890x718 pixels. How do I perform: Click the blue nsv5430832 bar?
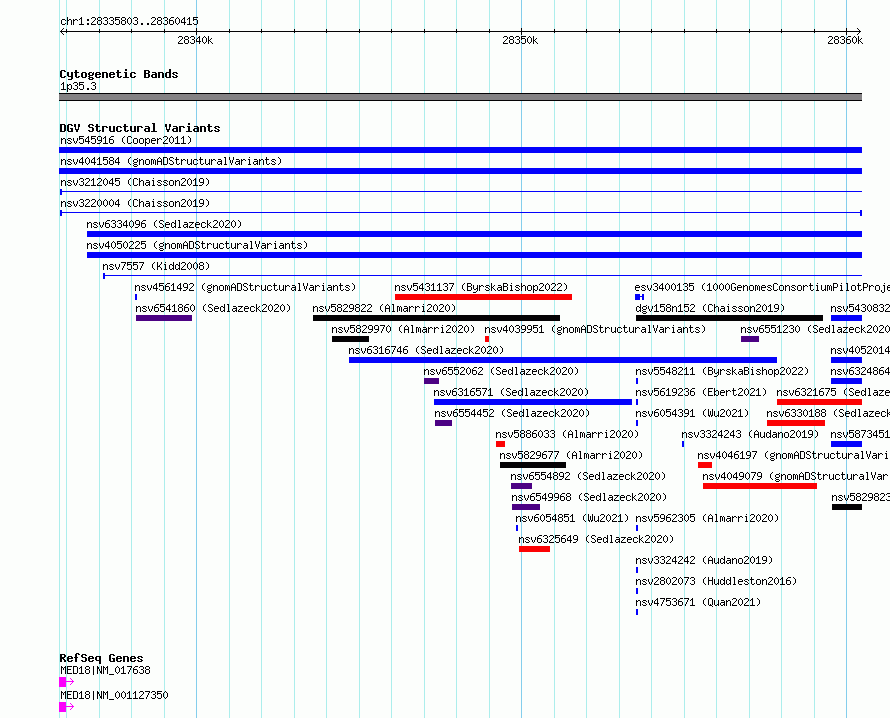tap(846, 318)
